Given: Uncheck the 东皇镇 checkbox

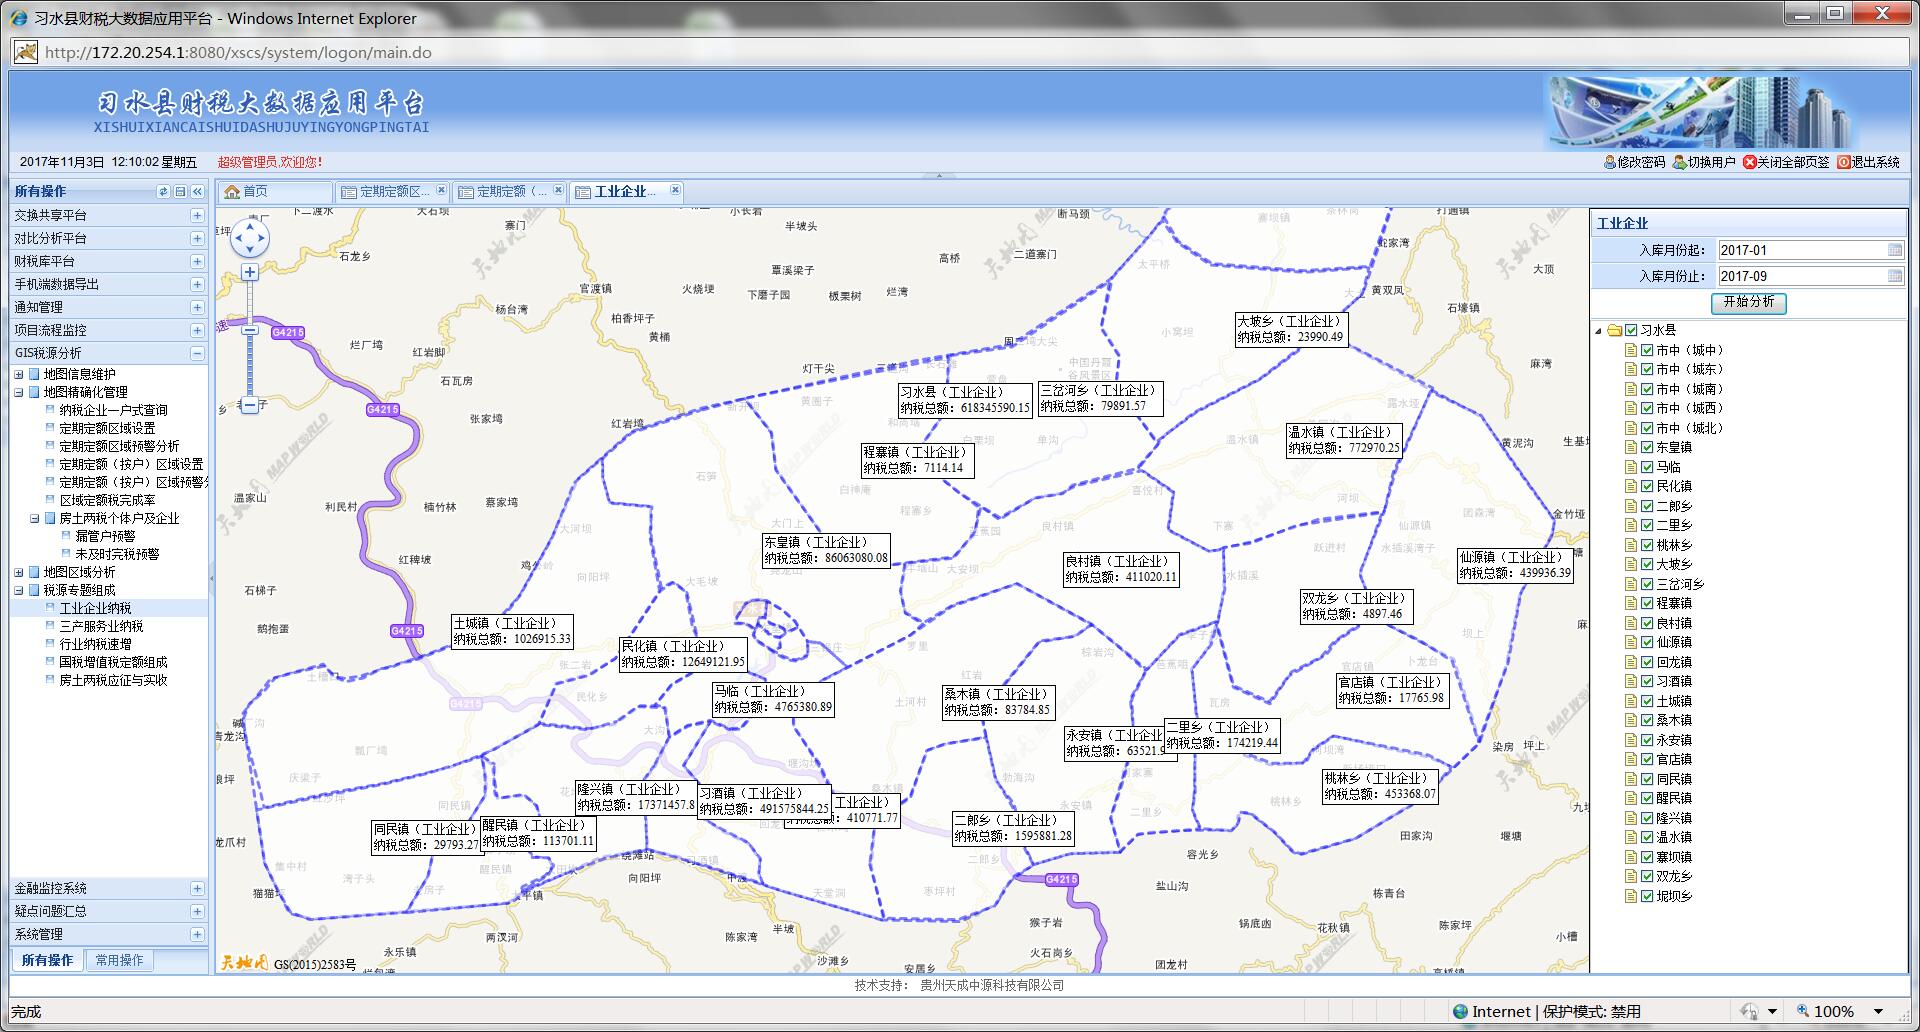Looking at the screenshot, I should tap(1646, 447).
